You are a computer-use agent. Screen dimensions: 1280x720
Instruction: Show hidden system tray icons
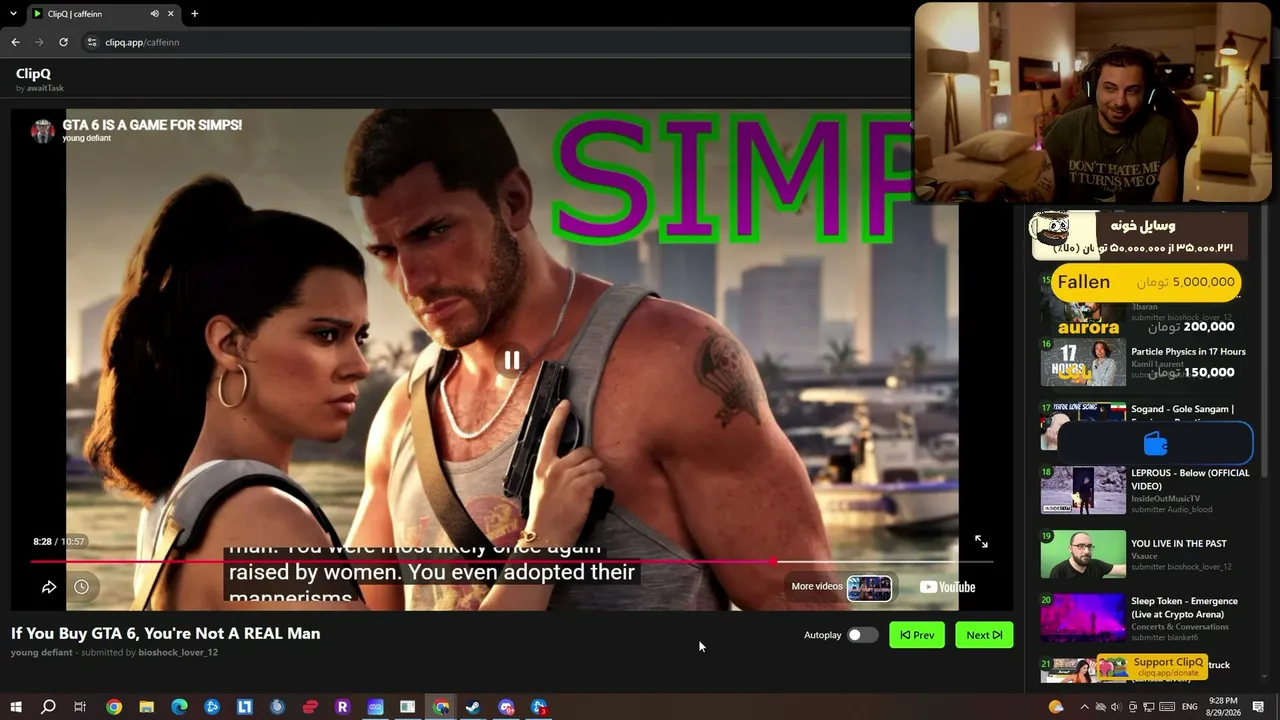coord(1084,707)
